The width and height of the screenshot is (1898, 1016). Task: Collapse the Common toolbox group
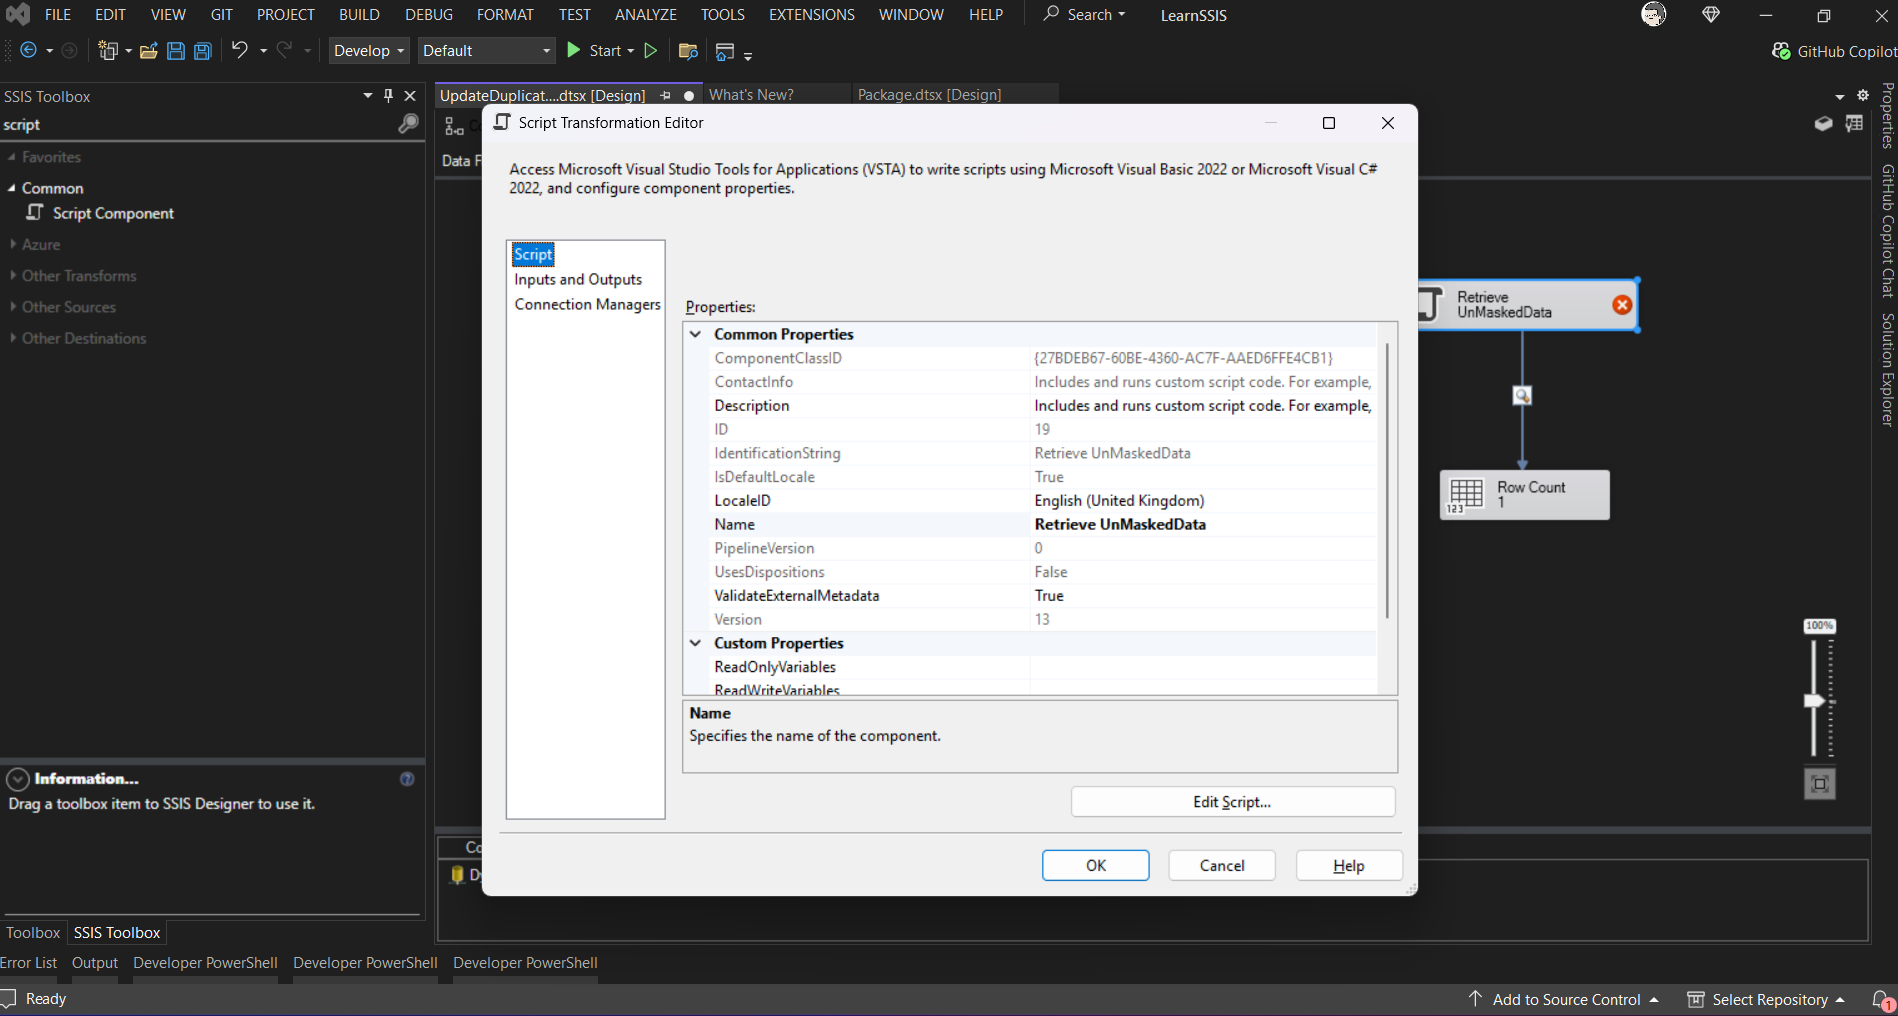tap(11, 188)
